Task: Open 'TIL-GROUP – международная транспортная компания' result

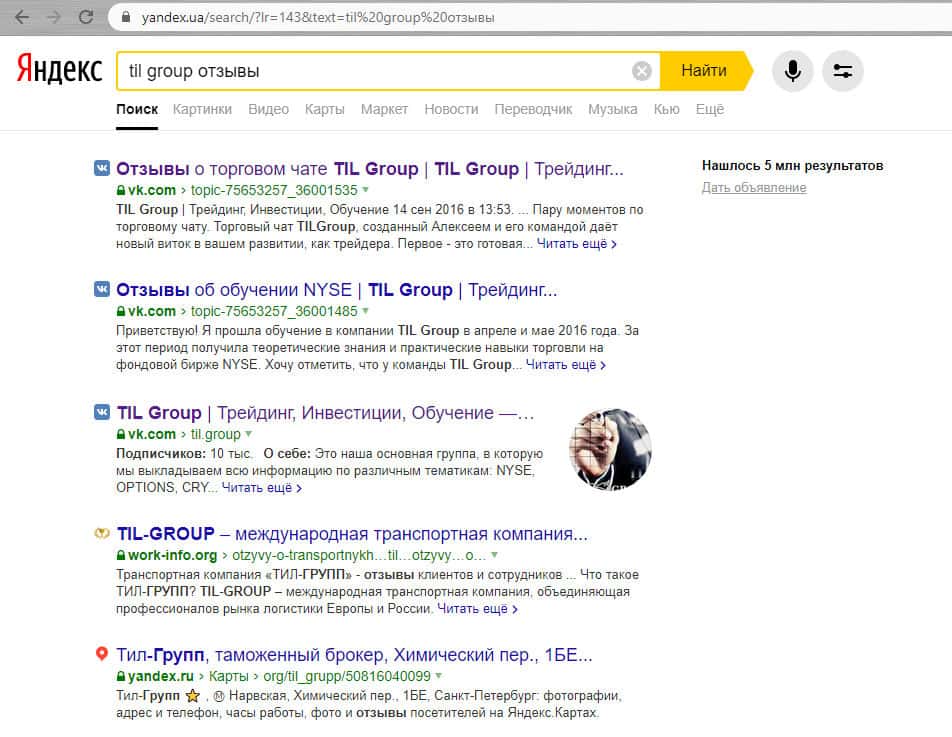Action: [x=352, y=534]
